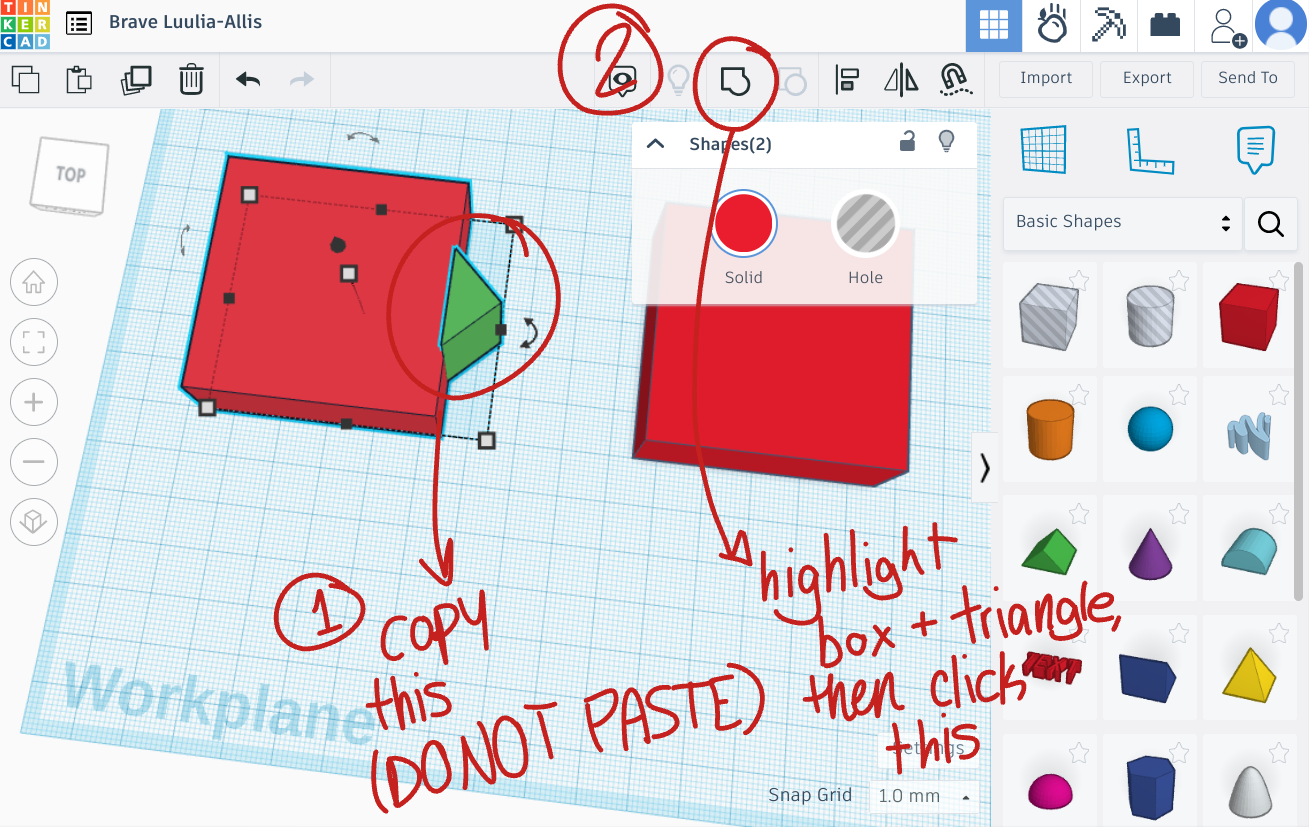Viewport: 1309px width, 827px height.
Task: Show all hidden shapes with the toolbar lightbulb
Action: [679, 79]
